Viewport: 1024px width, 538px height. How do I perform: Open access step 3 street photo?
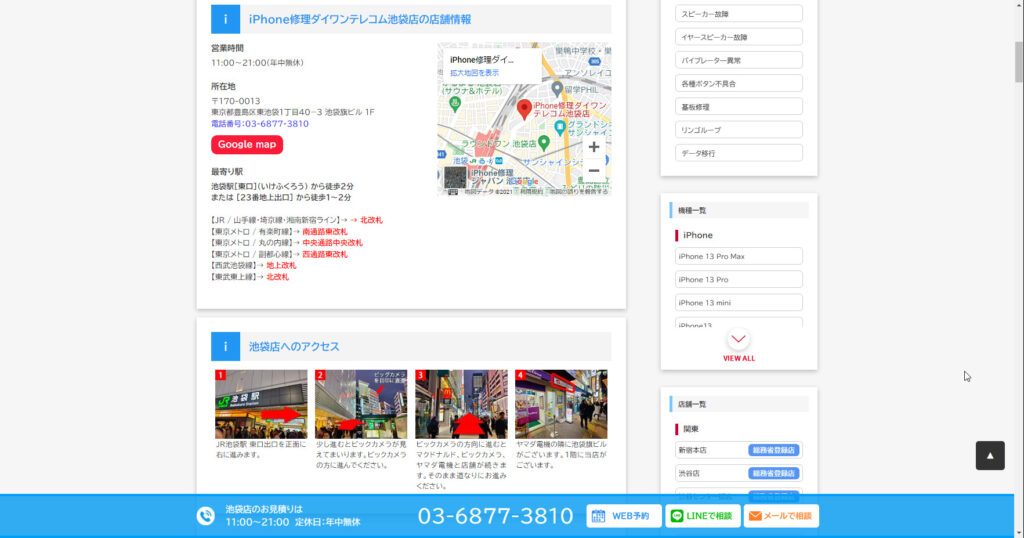(x=461, y=404)
